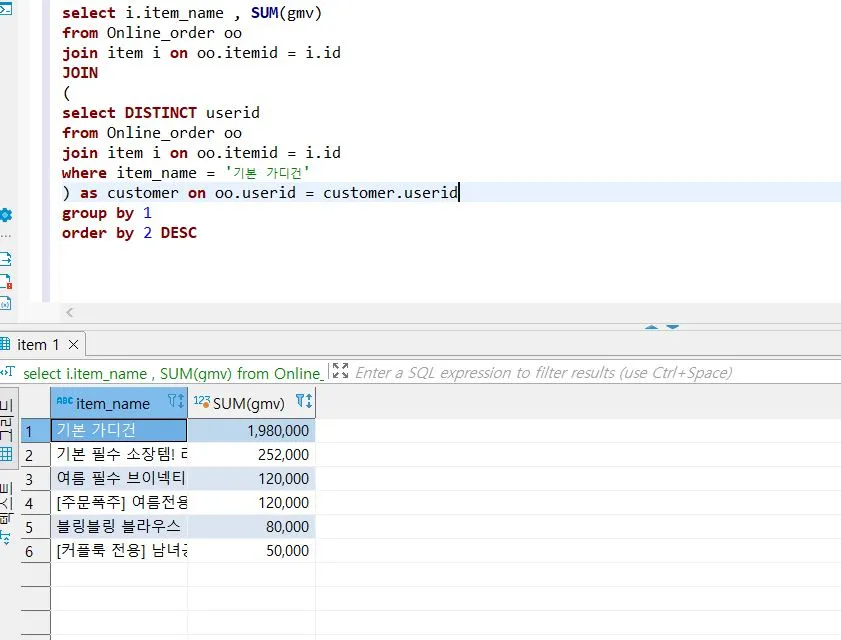
Task: Open the SQL console terminal icon
Action: click(5, 9)
